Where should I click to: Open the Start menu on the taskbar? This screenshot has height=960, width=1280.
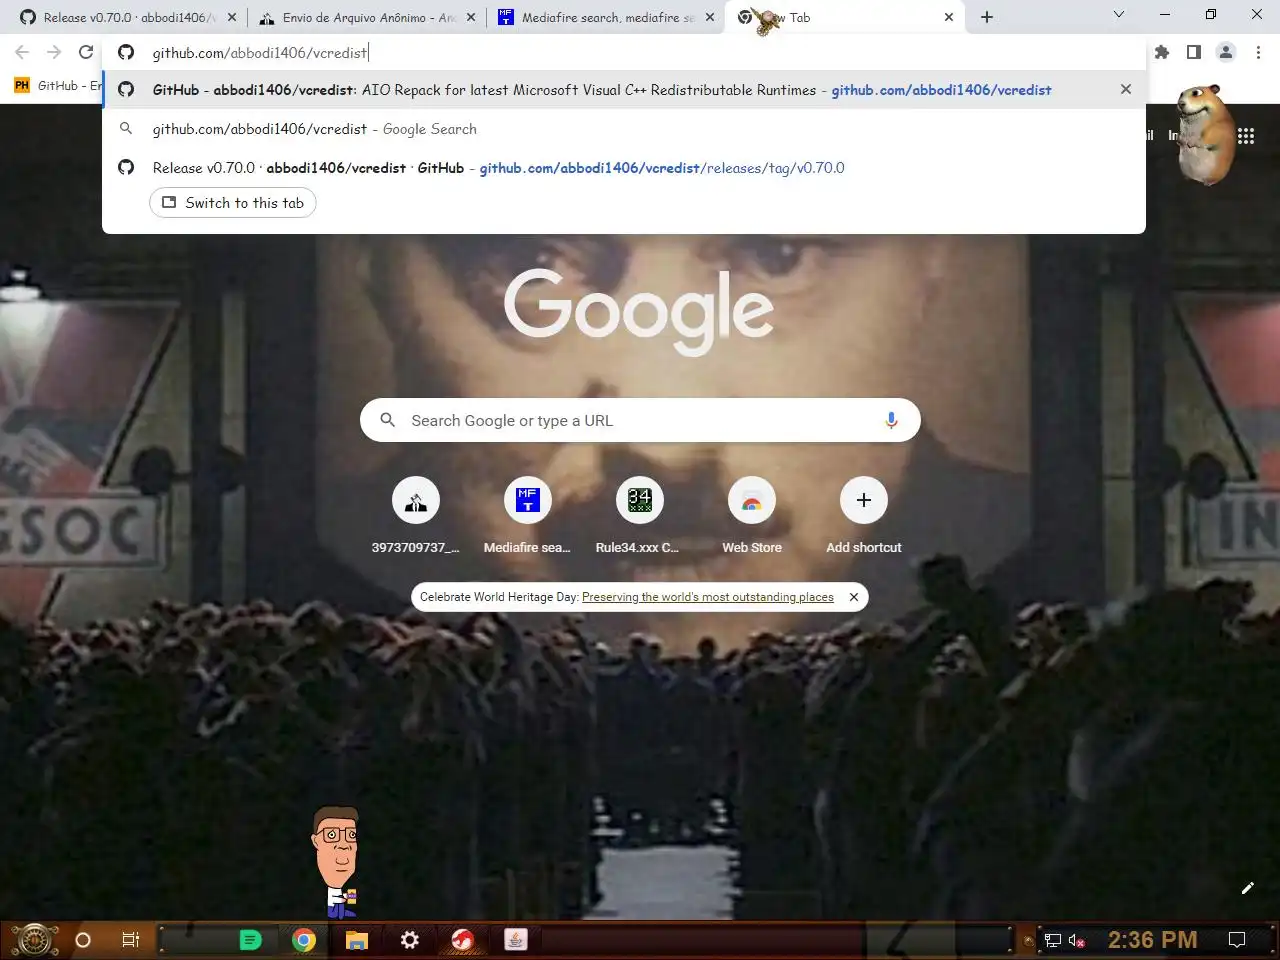pos(34,940)
